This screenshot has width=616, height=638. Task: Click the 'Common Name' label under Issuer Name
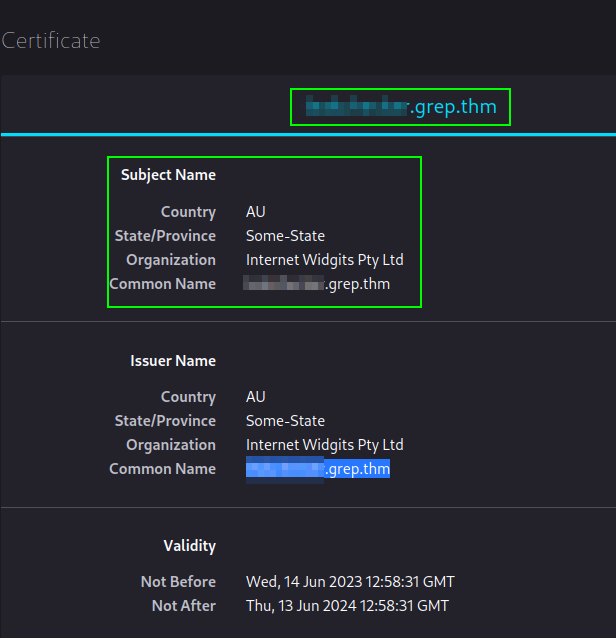(x=163, y=469)
